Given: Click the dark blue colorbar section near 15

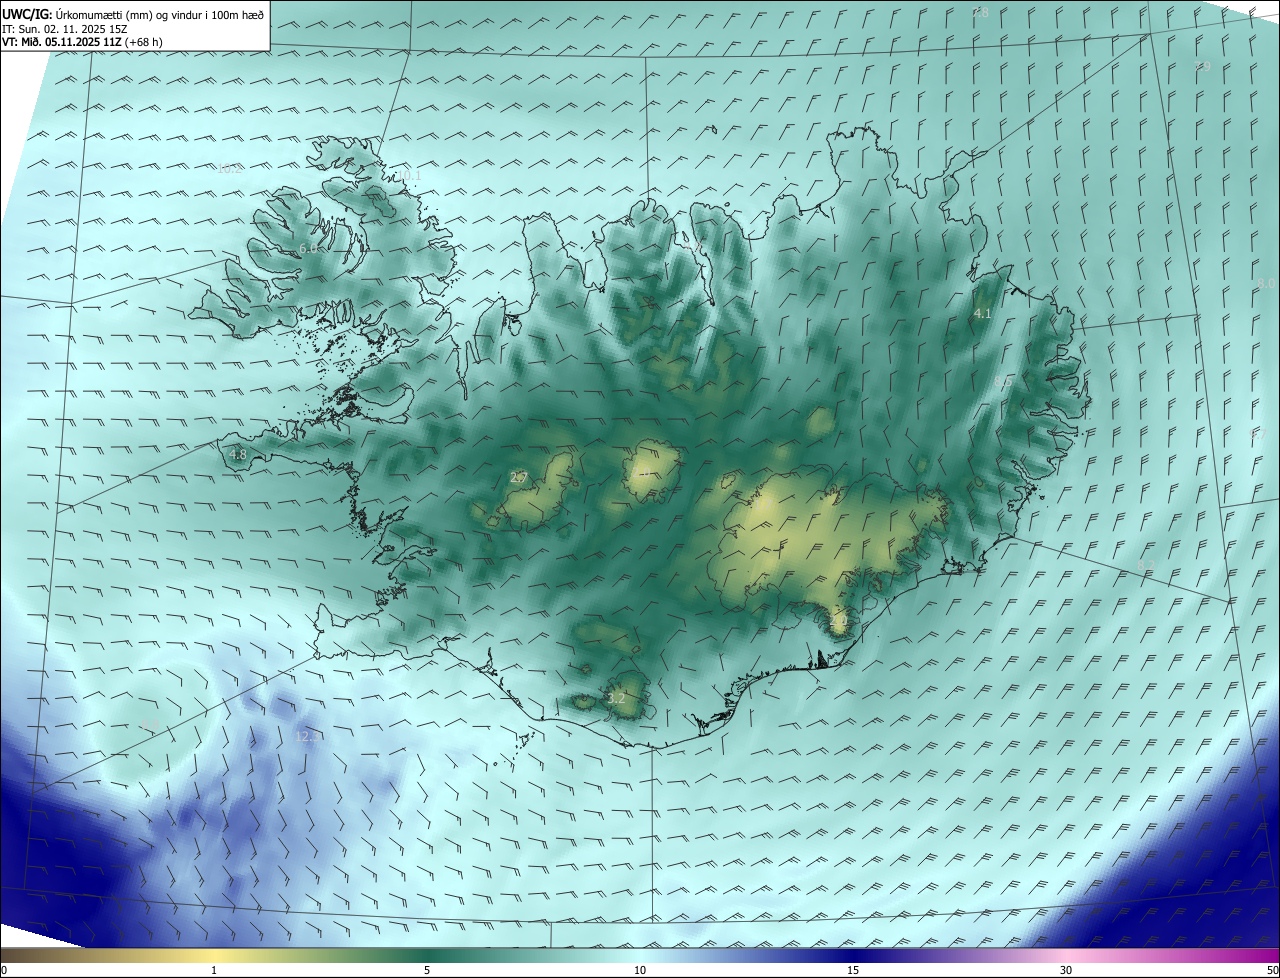Looking at the screenshot, I should (x=853, y=955).
